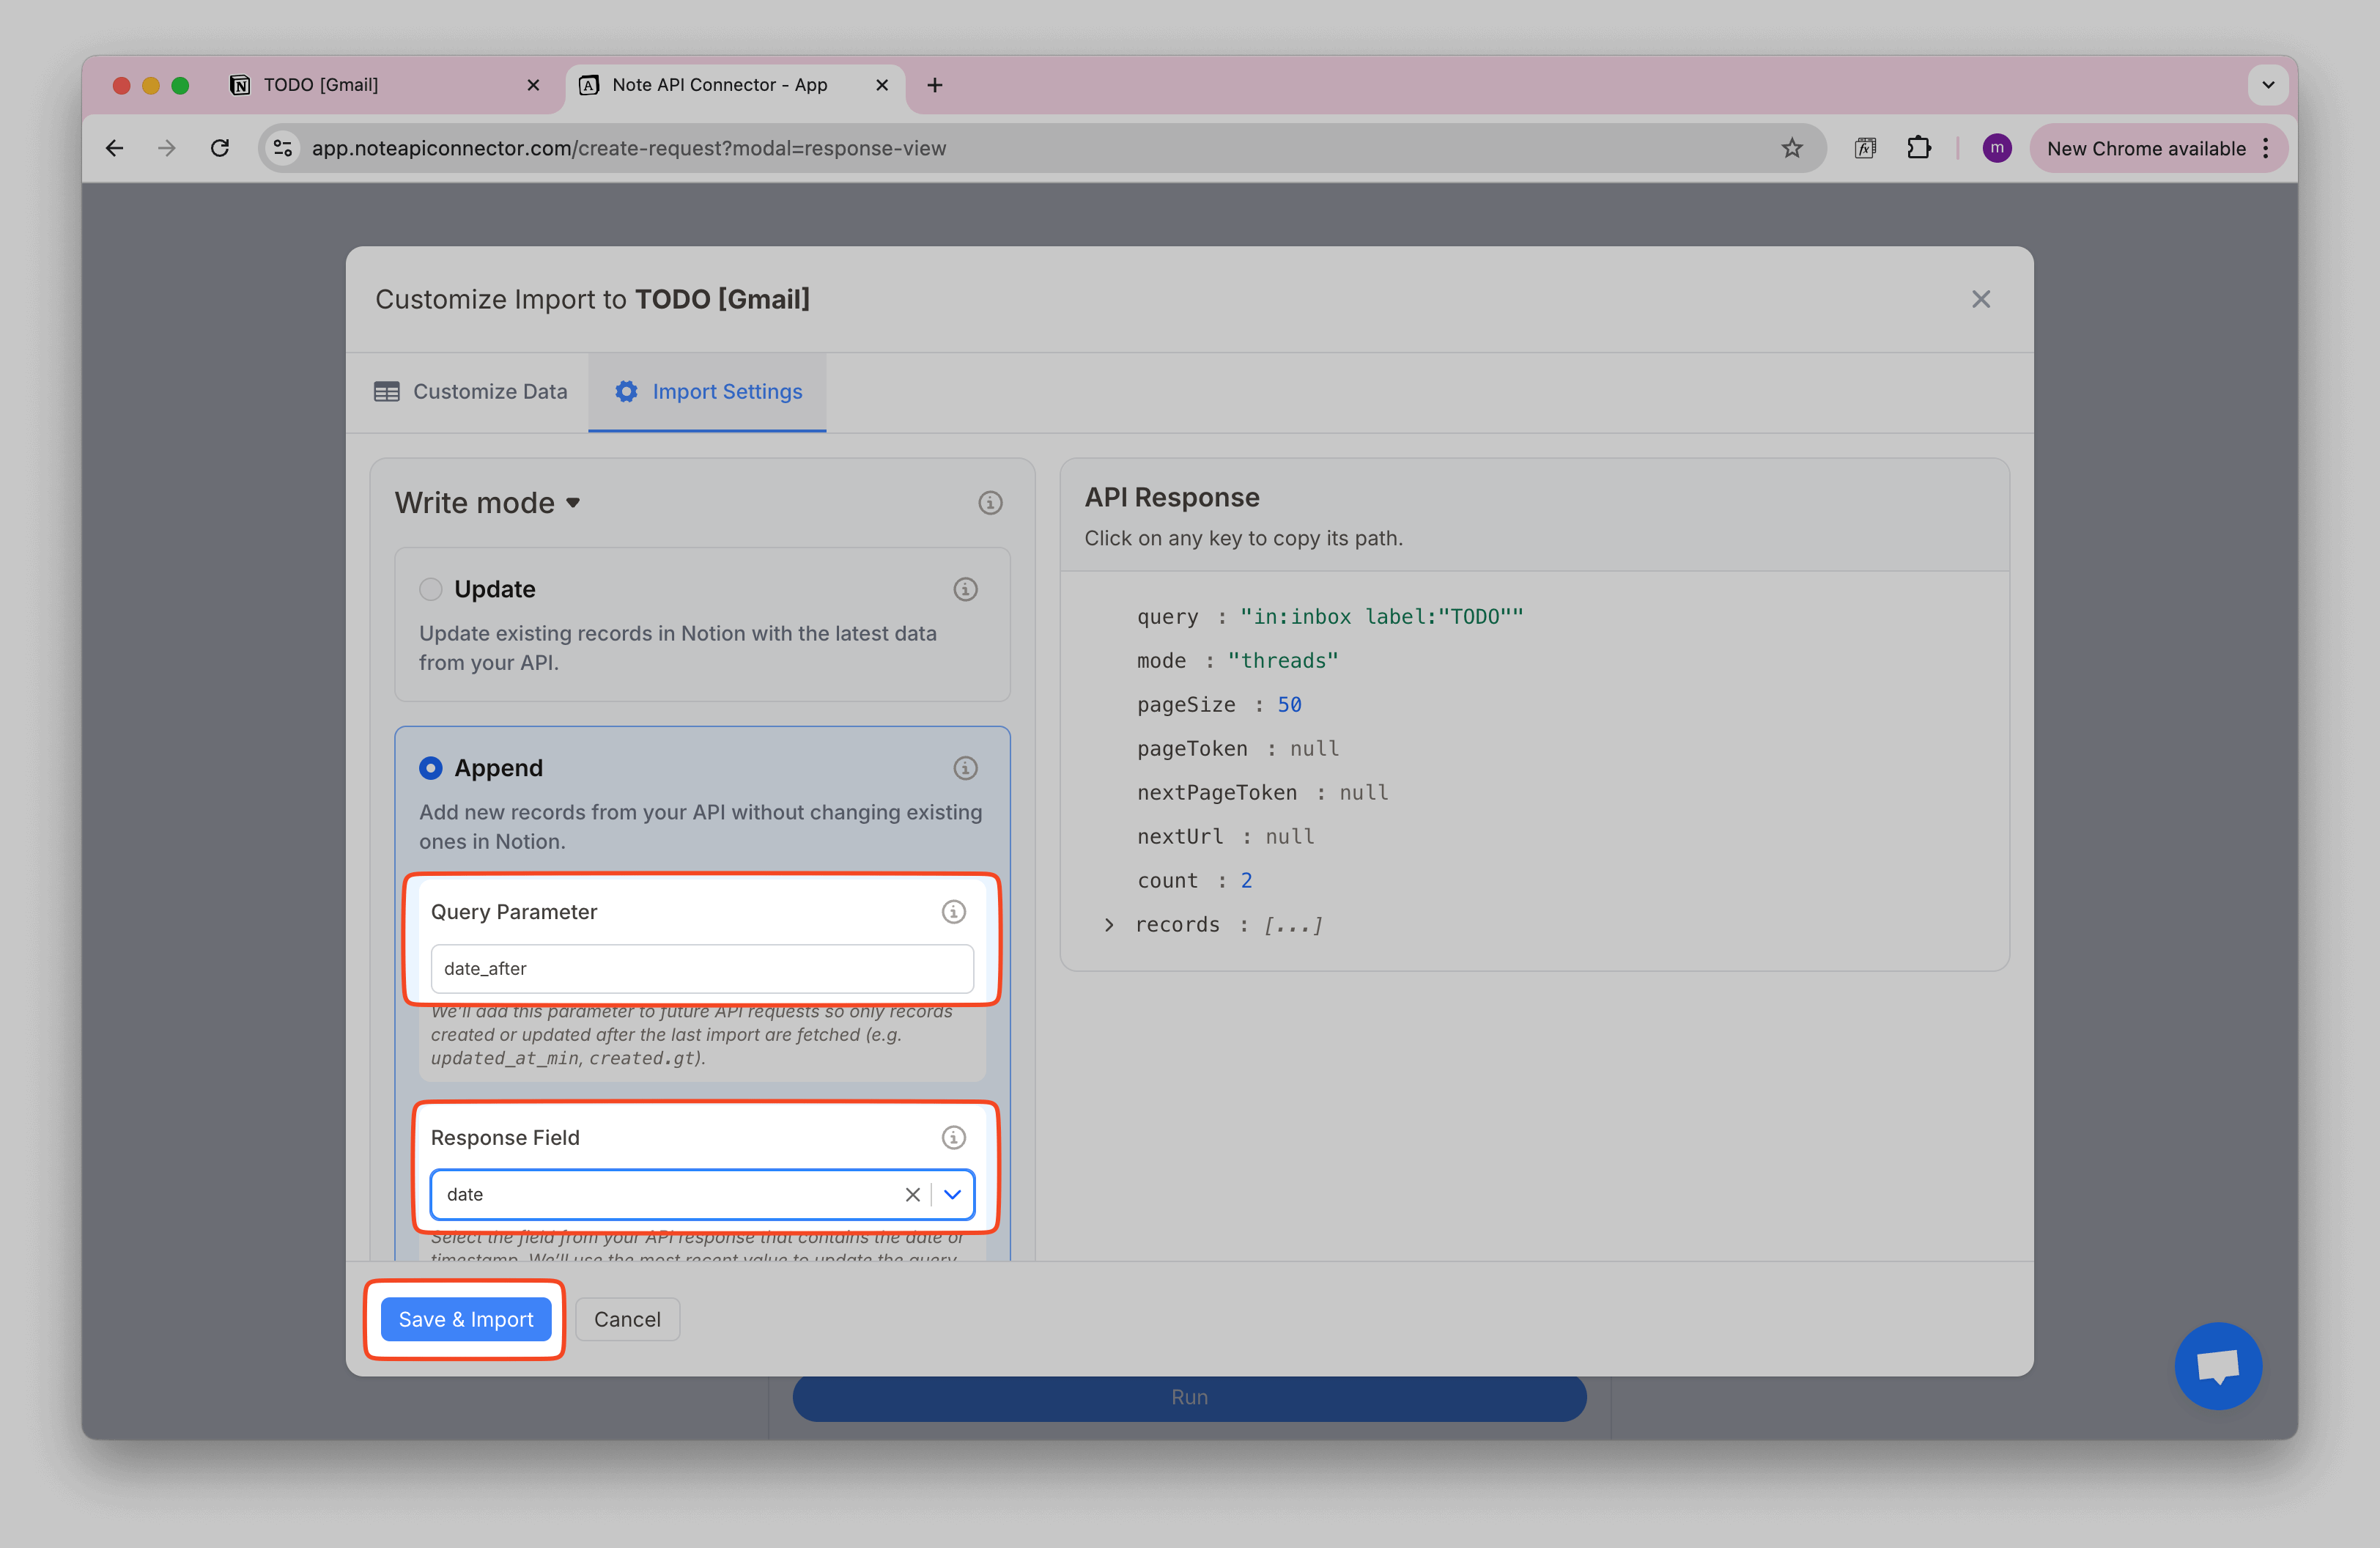
Task: Click the Cancel button
Action: (627, 1319)
